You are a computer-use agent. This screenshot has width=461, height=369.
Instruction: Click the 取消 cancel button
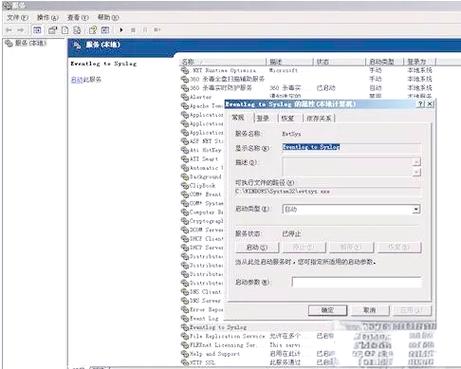370,310
